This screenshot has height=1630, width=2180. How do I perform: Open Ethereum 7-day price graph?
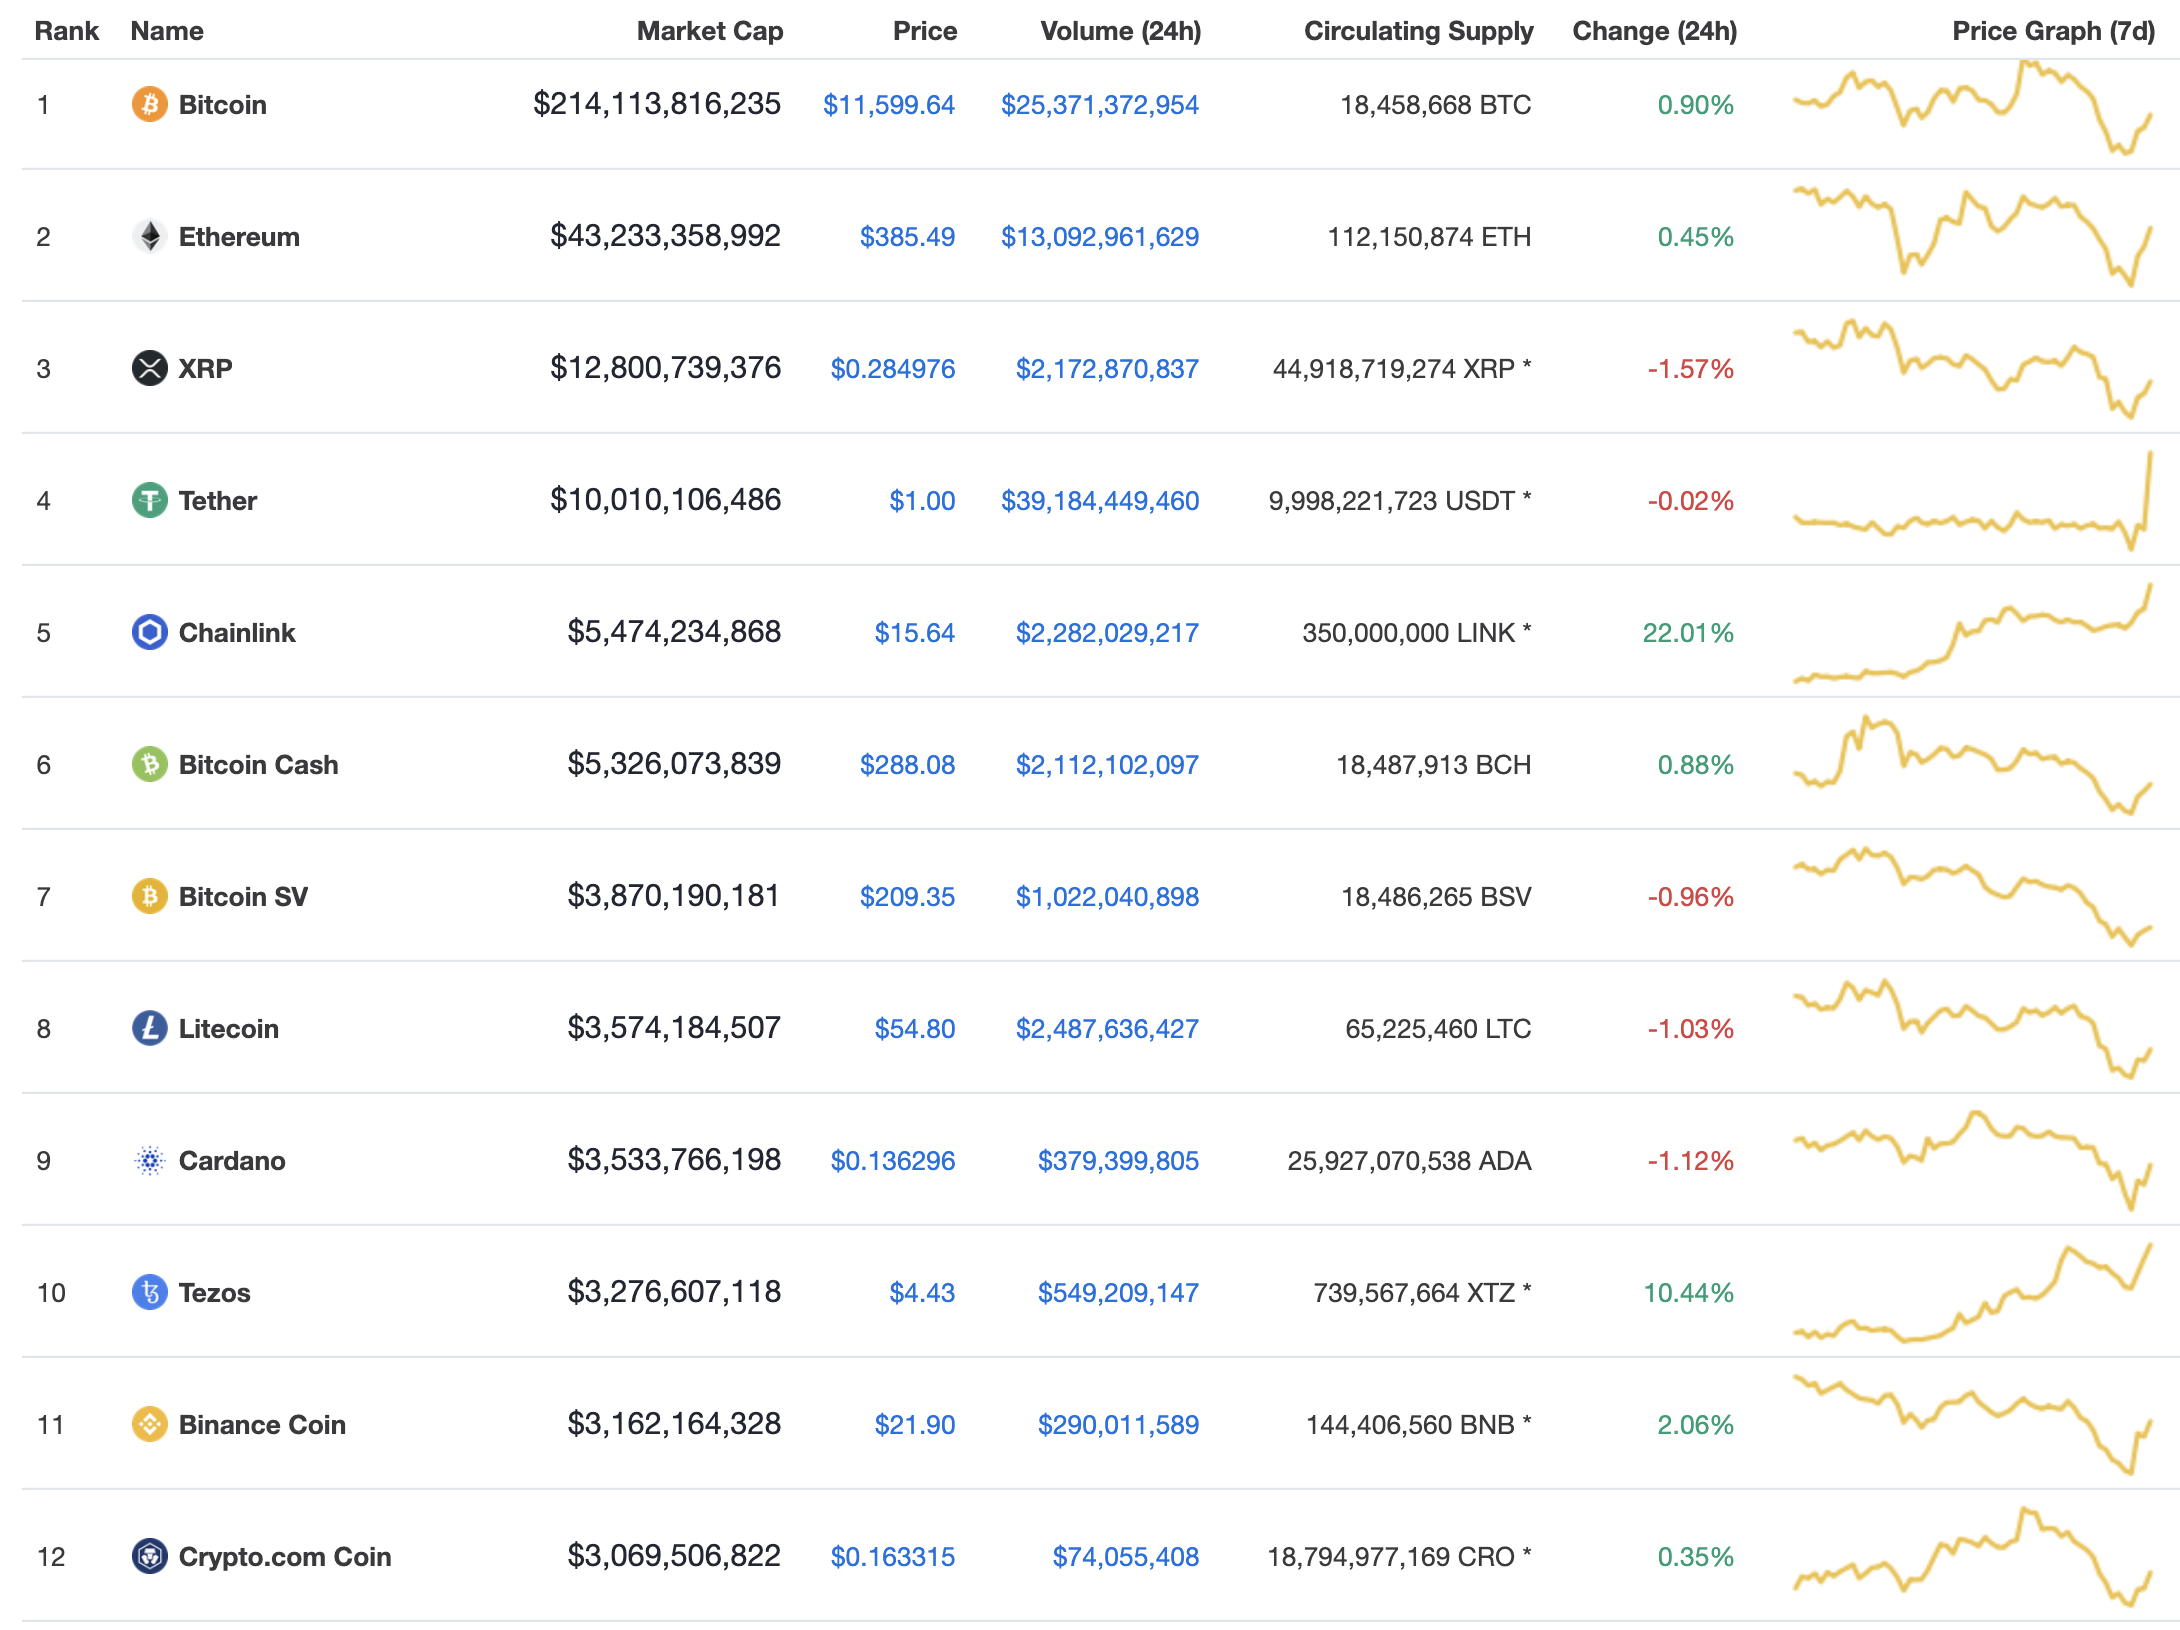point(1972,236)
